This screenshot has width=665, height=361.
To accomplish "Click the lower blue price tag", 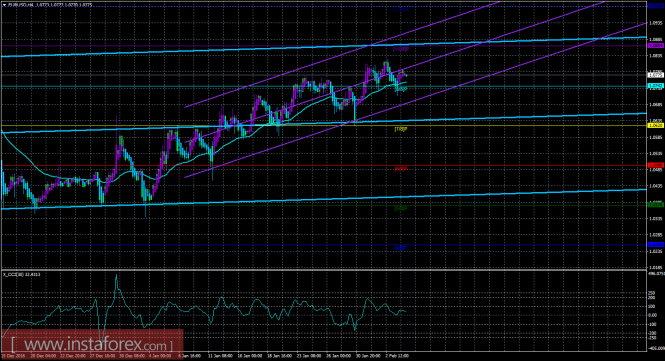I will point(656,244).
